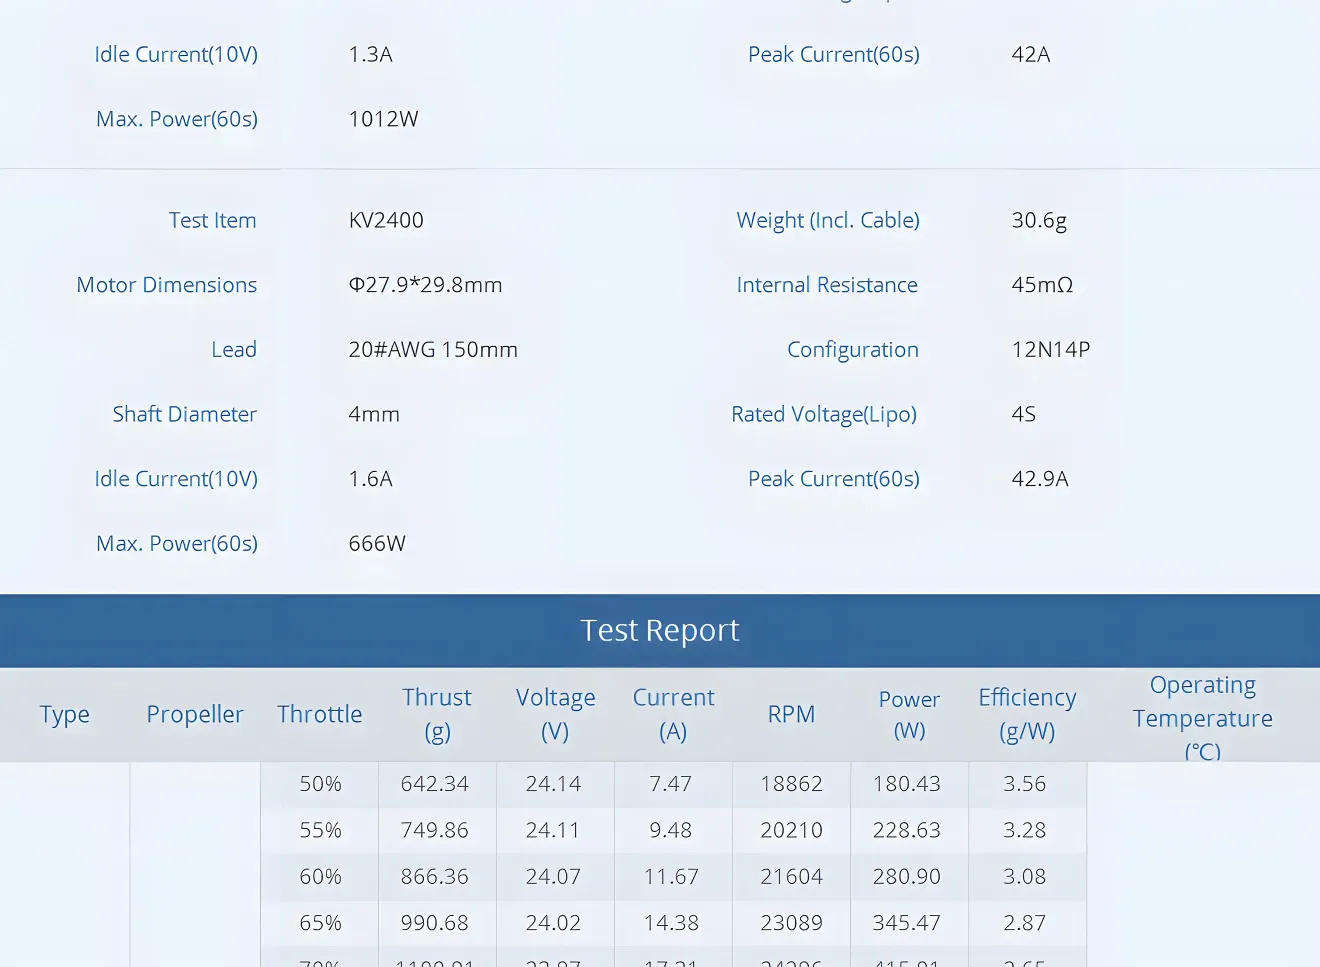Click the Throttle column header
Screen dimensions: 1320x967
[x=320, y=714]
